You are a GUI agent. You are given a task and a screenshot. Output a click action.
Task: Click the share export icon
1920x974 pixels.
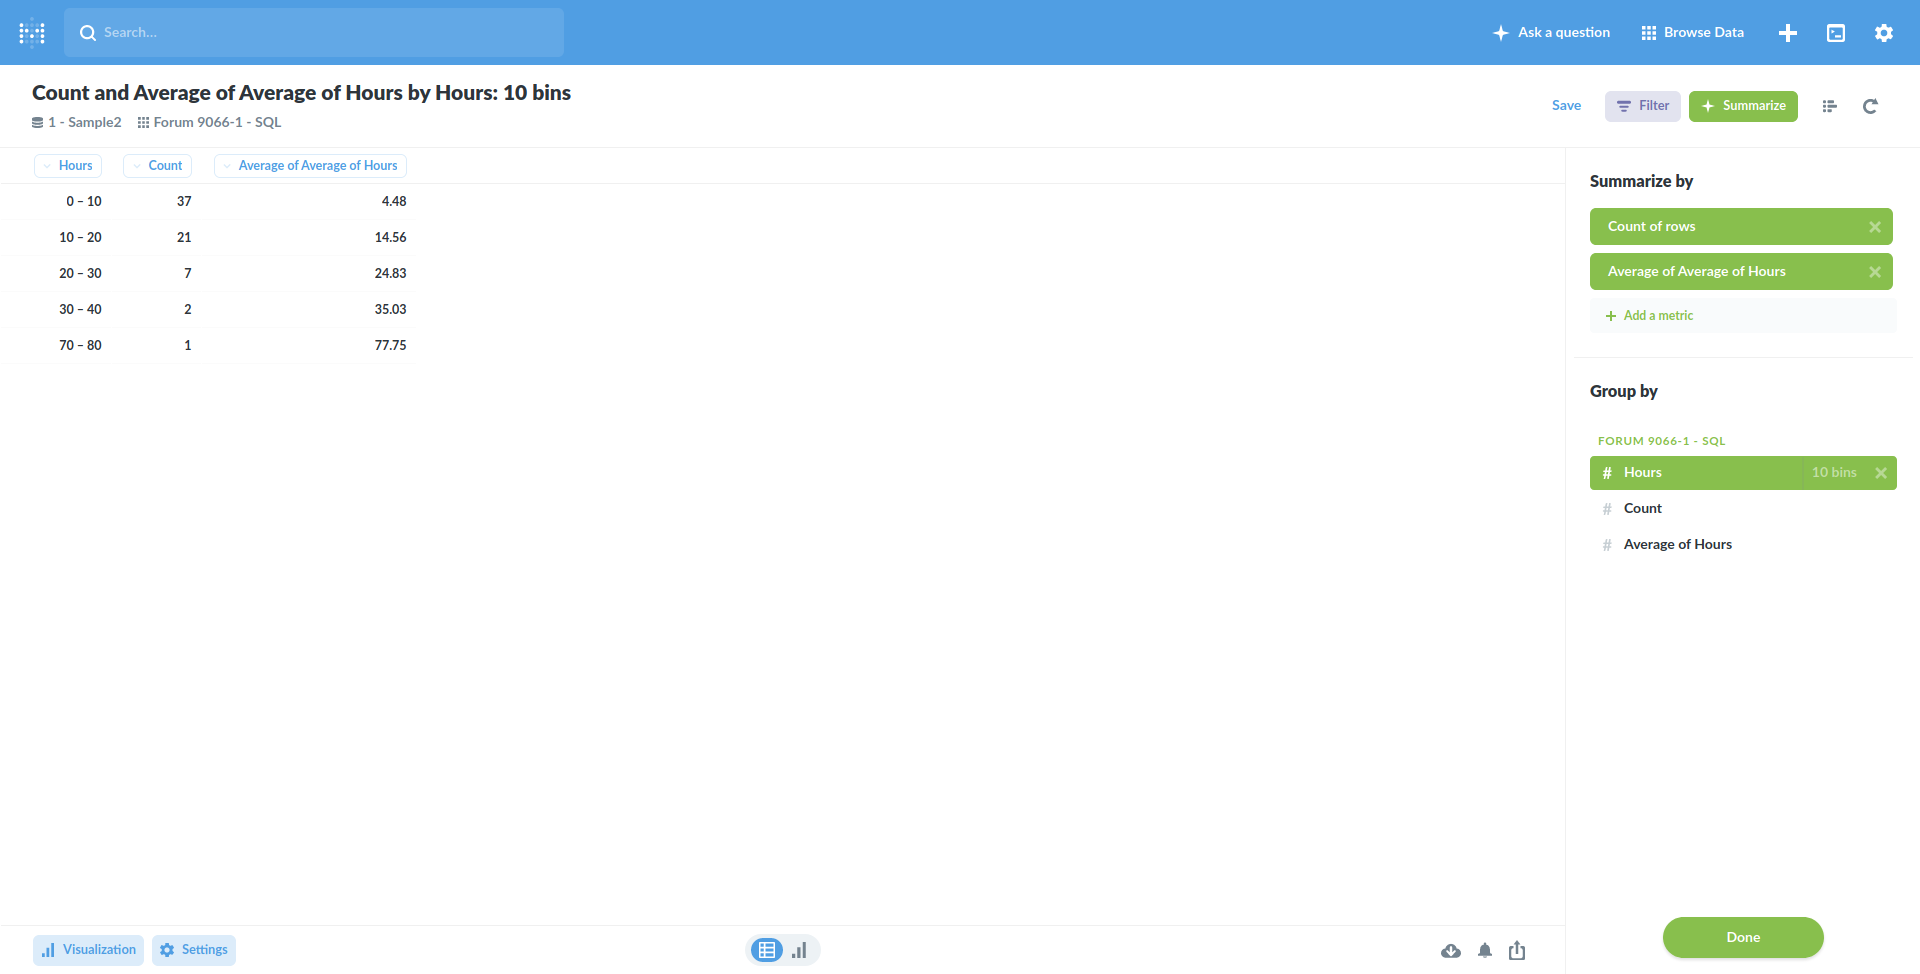(1517, 951)
